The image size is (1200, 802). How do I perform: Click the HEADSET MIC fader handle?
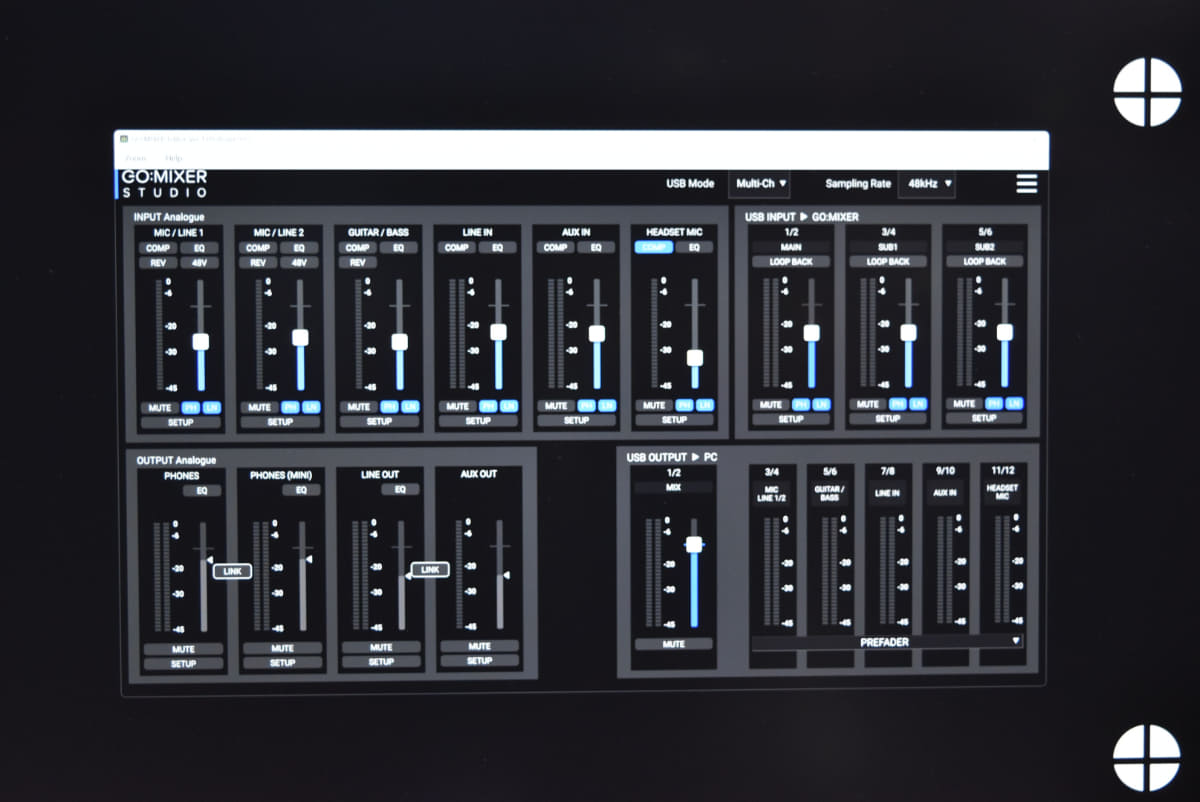(695, 358)
